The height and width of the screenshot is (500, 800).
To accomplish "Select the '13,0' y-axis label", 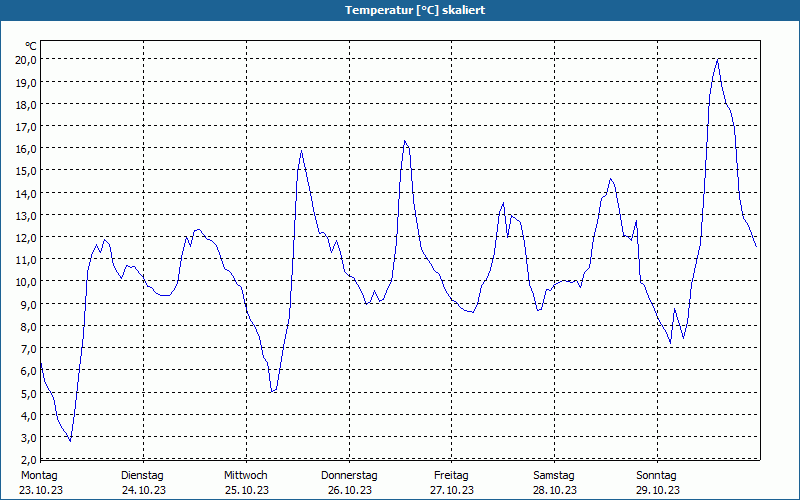I will pyautogui.click(x=26, y=215).
